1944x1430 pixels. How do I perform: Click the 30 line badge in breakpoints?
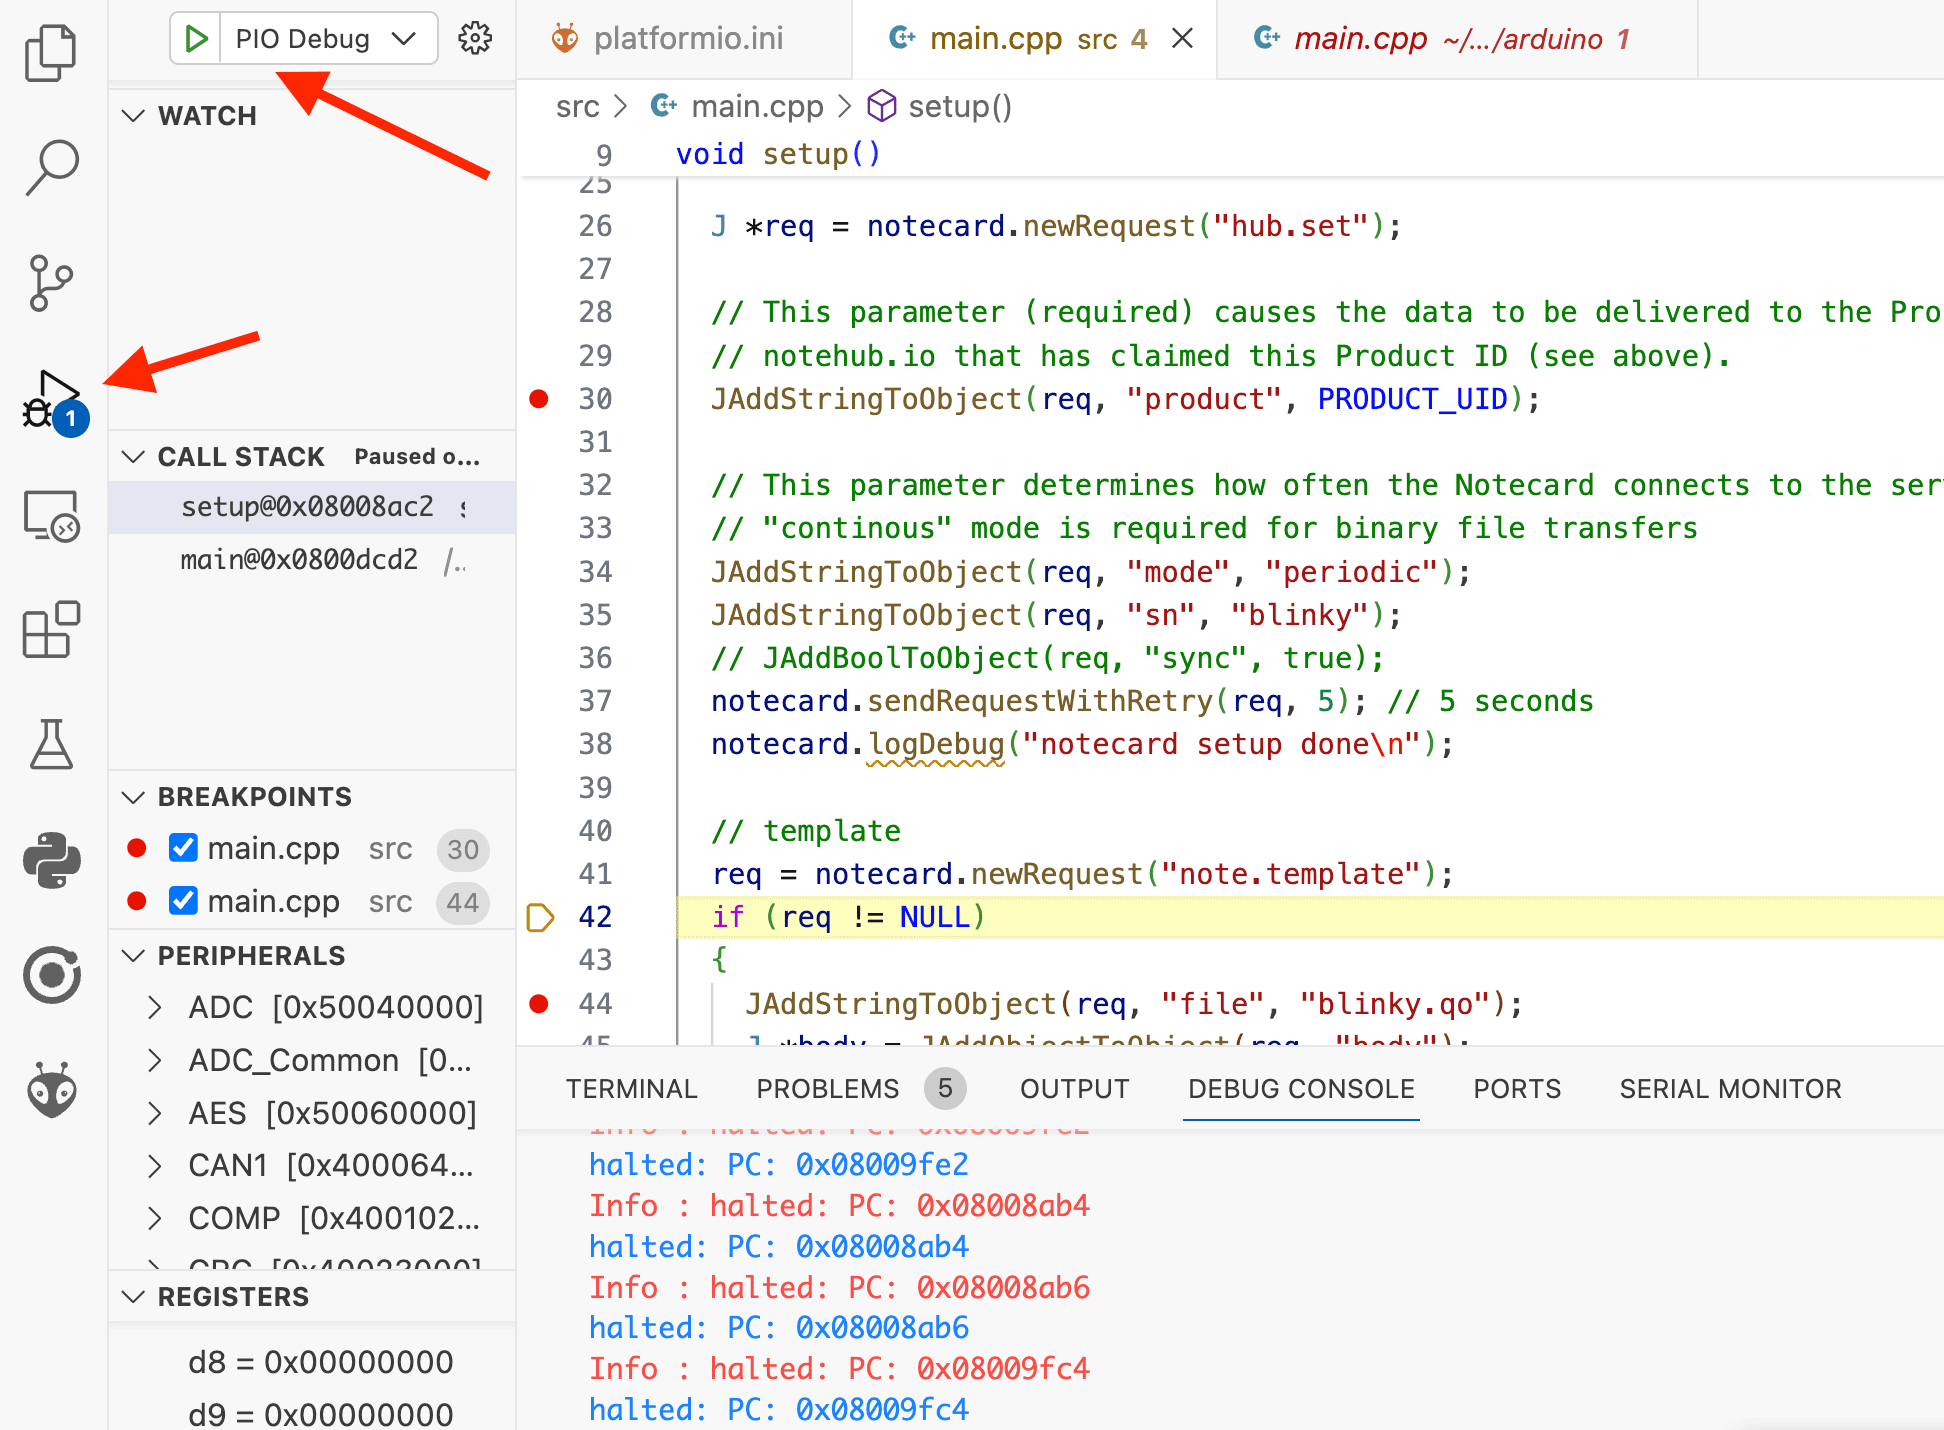pyautogui.click(x=463, y=849)
